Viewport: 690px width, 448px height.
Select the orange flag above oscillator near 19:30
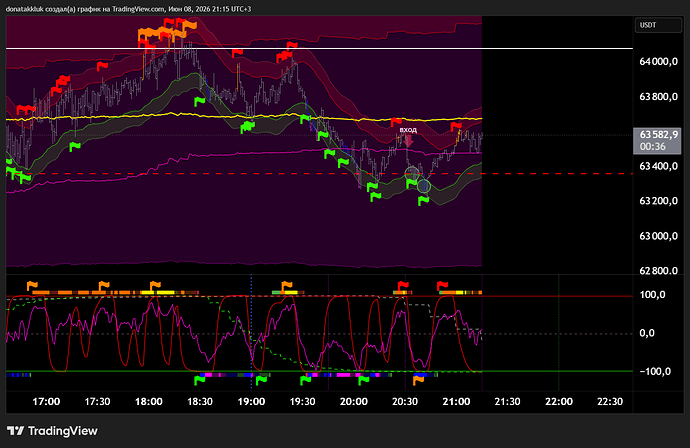tap(286, 286)
